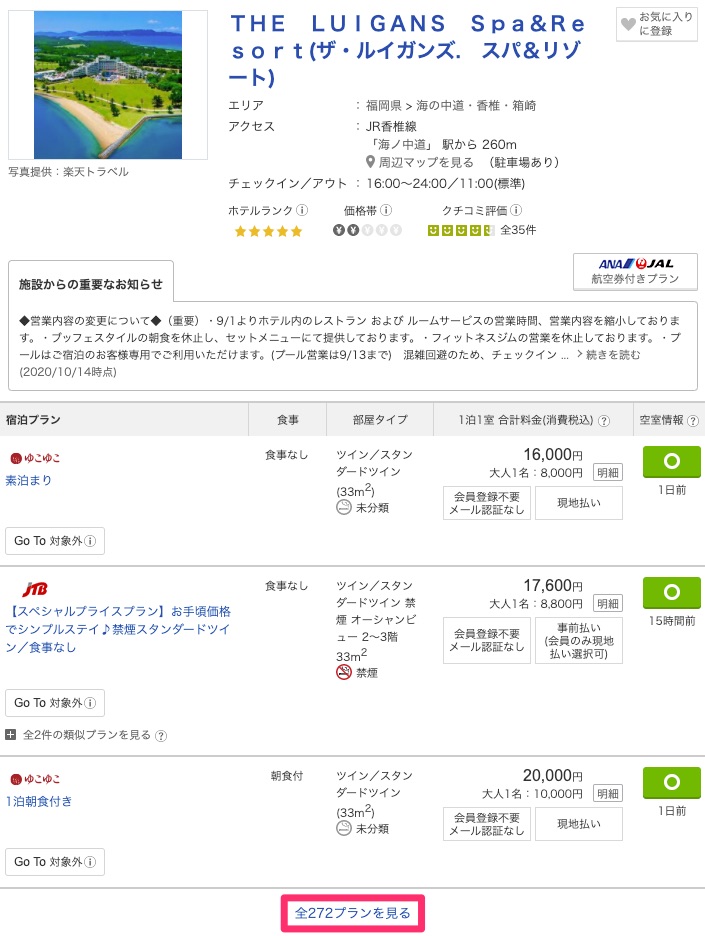Show details 明細 for the 17,600円 plan
The width and height of the screenshot is (705, 936).
[608, 604]
